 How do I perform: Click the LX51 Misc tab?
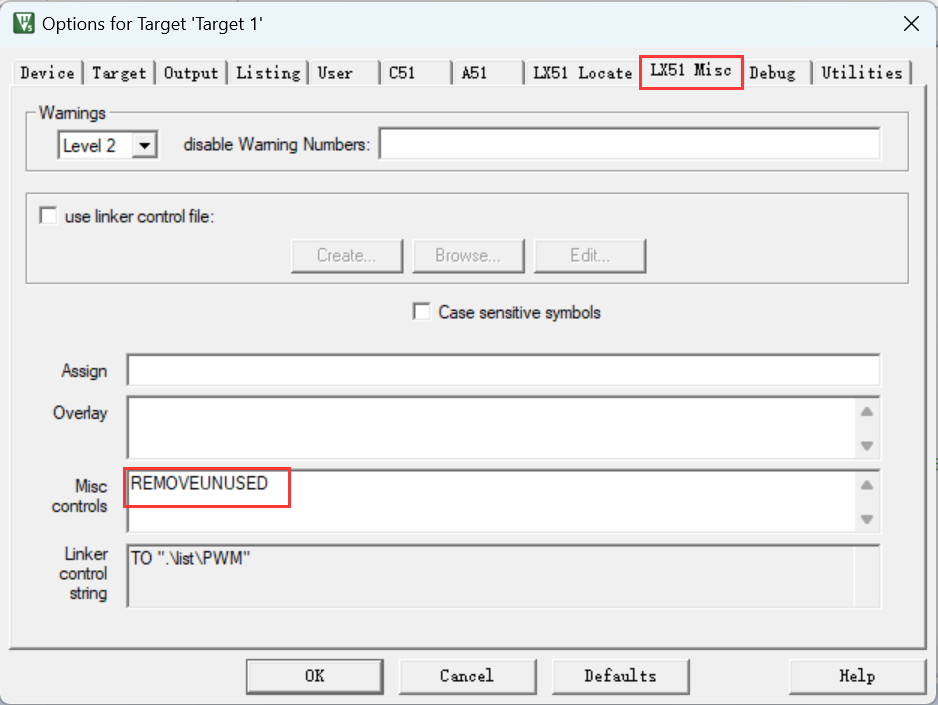(x=691, y=71)
